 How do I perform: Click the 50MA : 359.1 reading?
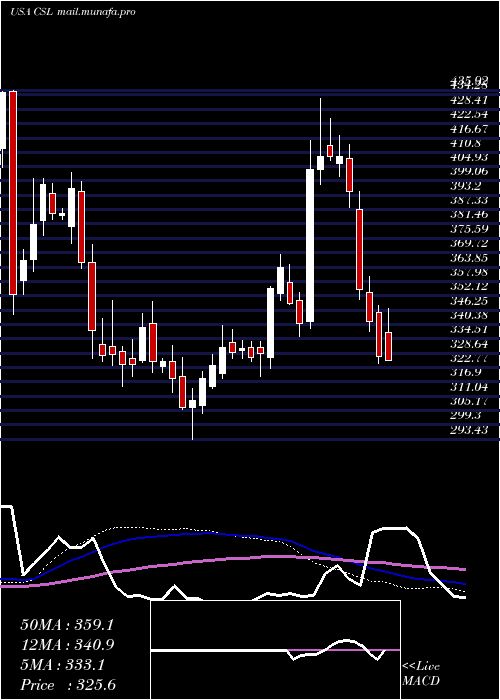(x=67, y=625)
